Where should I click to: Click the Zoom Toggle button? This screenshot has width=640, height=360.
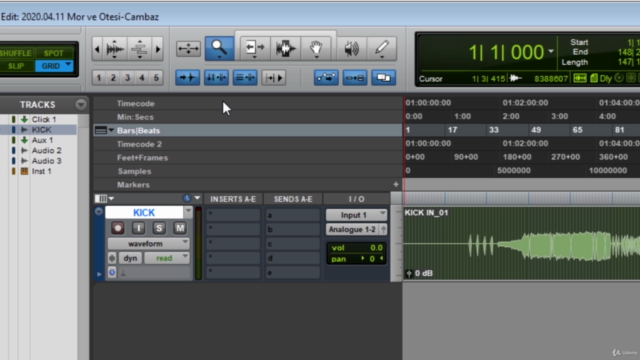point(188,49)
